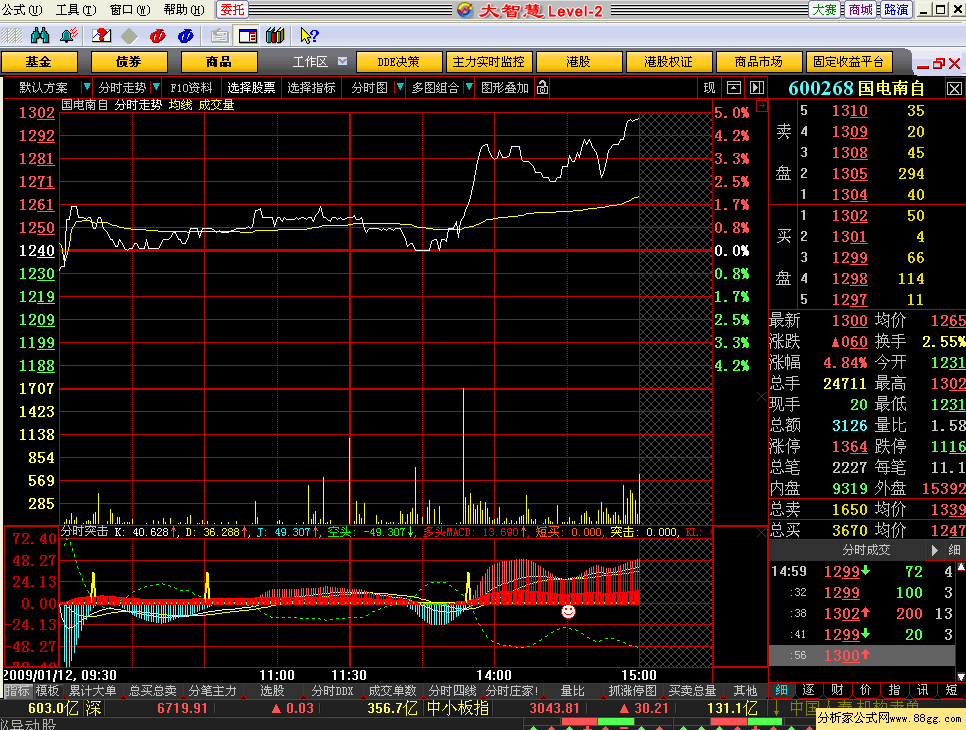This screenshot has width=966, height=730.
Task: Select the 累计大单 indicator tab
Action: 92,691
